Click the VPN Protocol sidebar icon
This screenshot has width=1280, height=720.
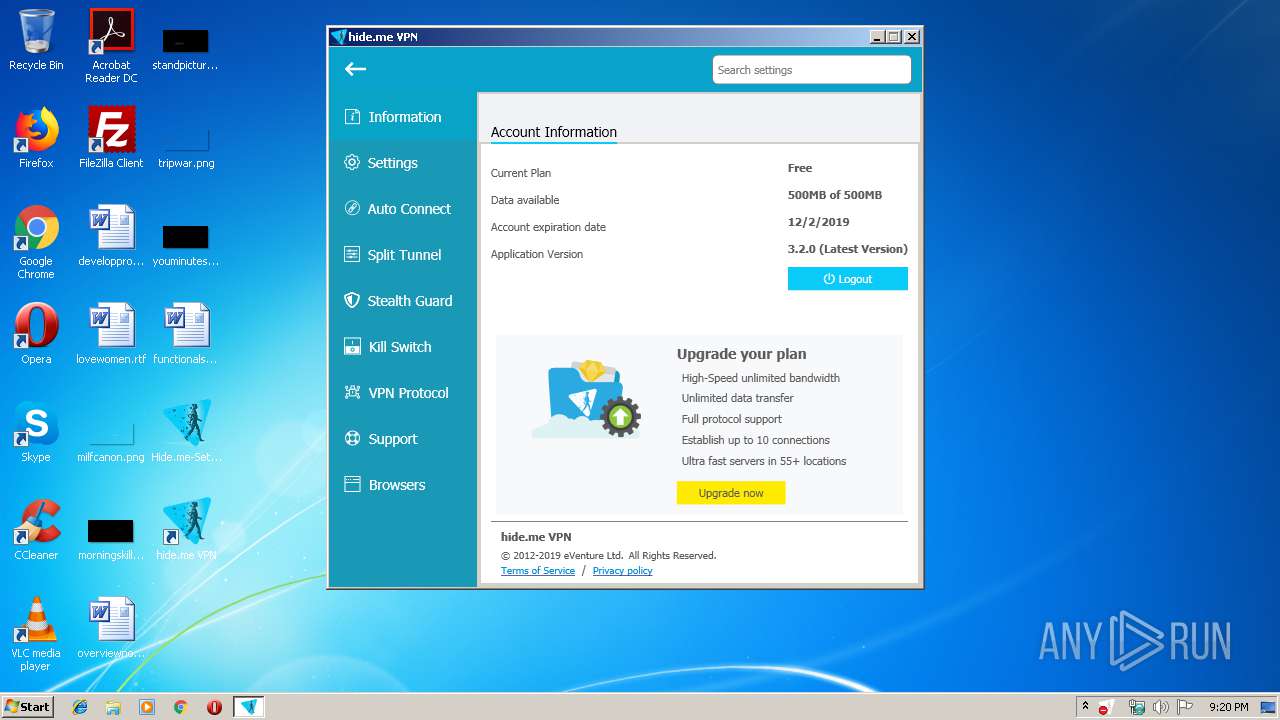(x=352, y=393)
